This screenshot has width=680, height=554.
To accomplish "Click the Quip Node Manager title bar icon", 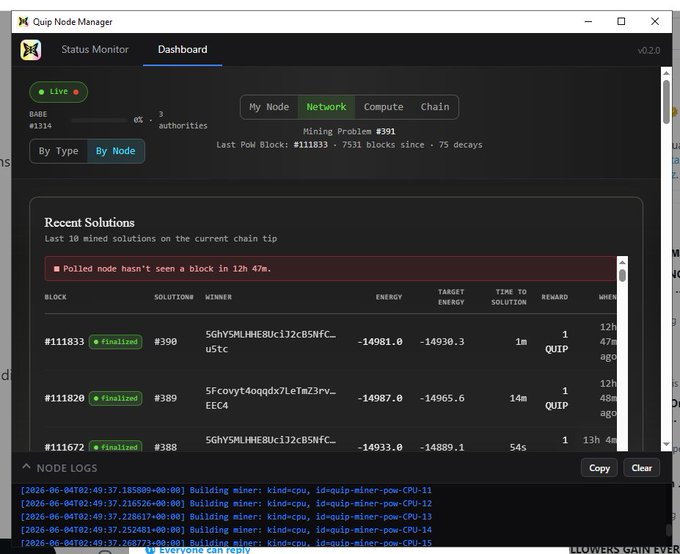I will pos(23,21).
